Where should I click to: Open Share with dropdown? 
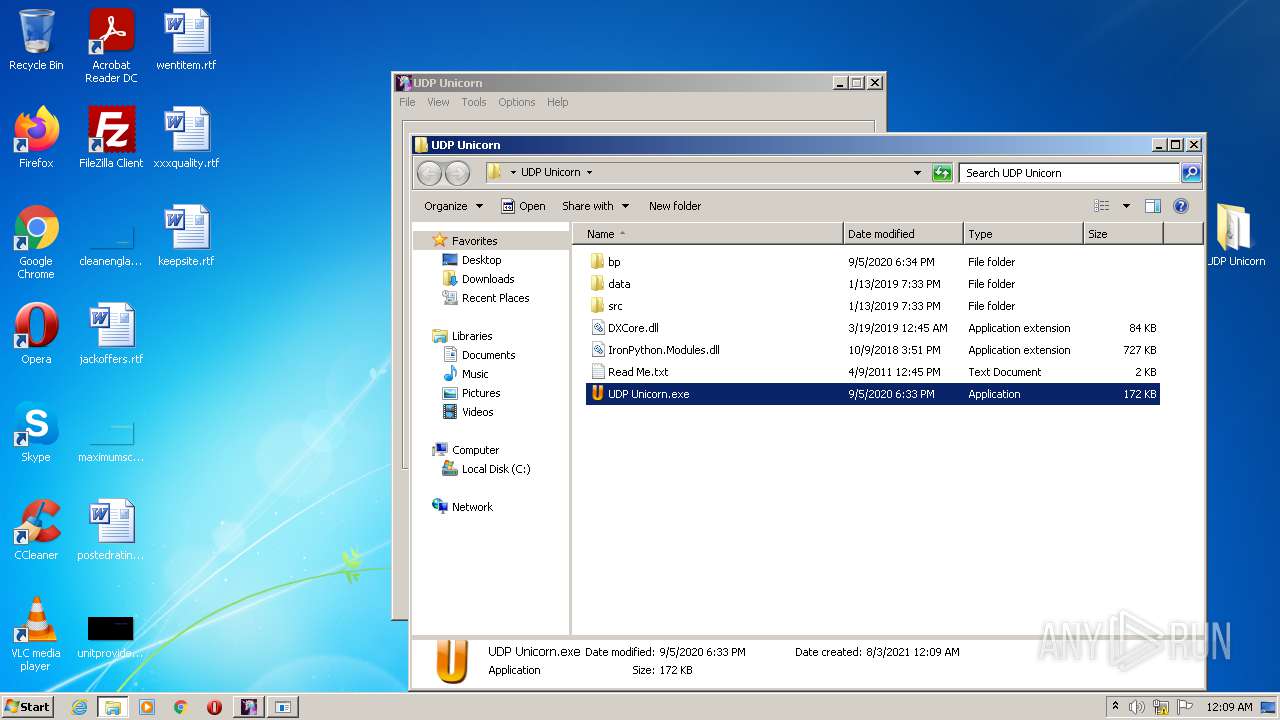point(596,206)
